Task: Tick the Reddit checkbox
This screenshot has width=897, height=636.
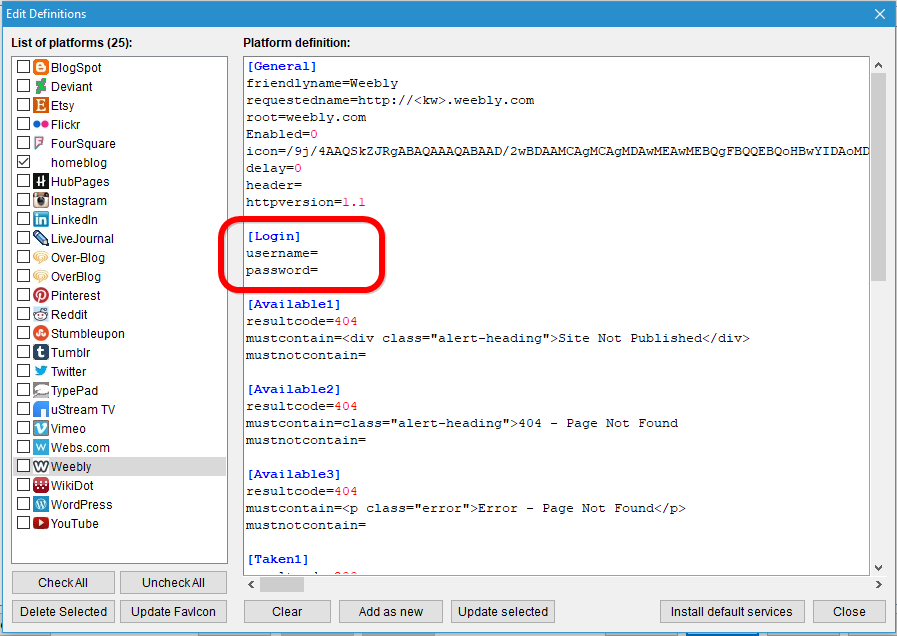Action: [23, 313]
